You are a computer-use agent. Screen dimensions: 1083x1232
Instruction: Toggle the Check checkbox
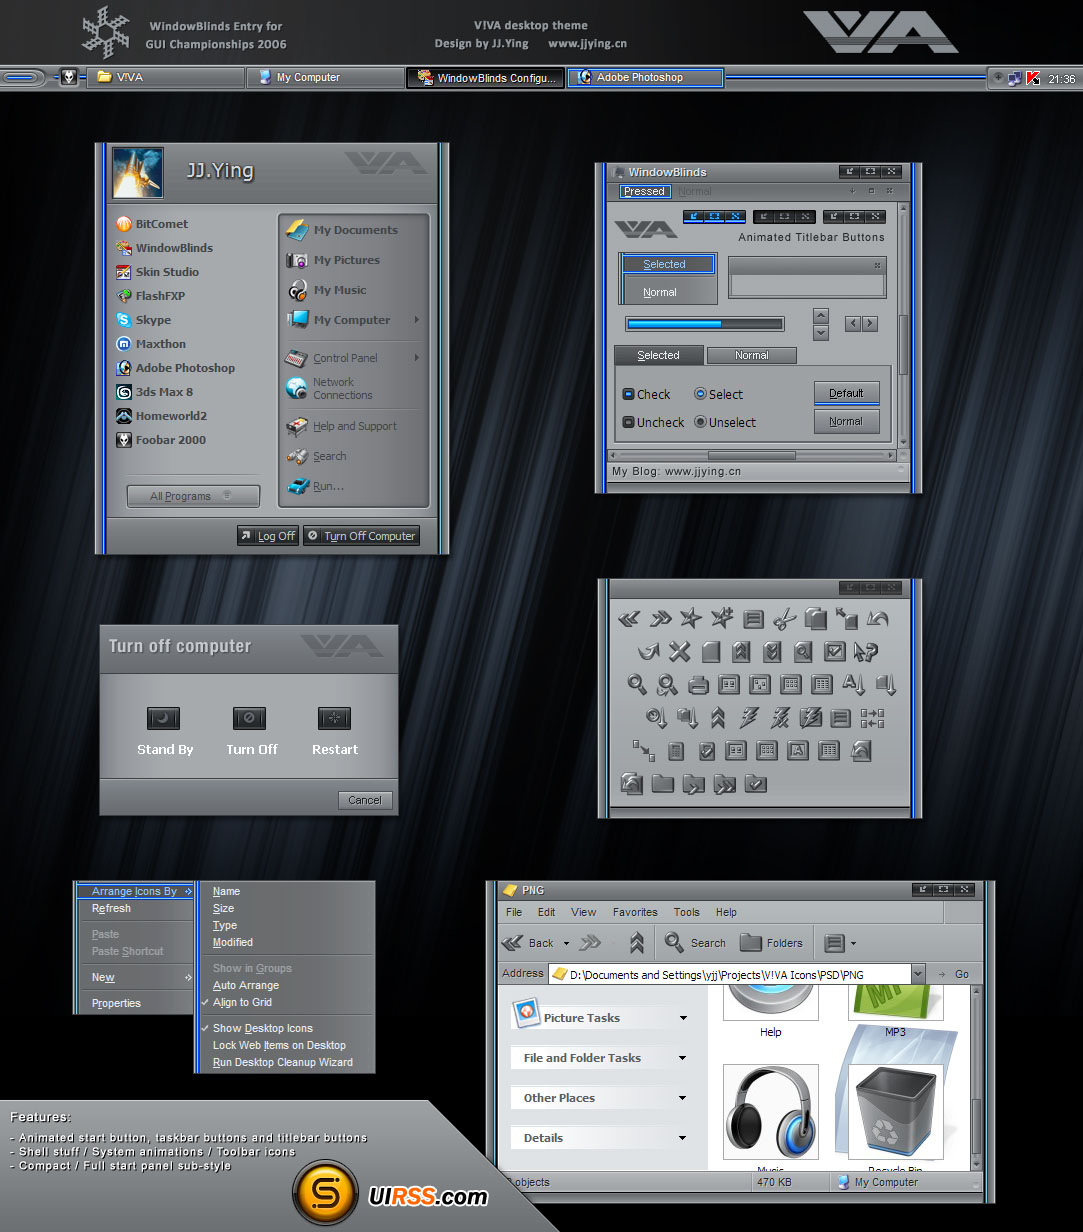tap(629, 394)
